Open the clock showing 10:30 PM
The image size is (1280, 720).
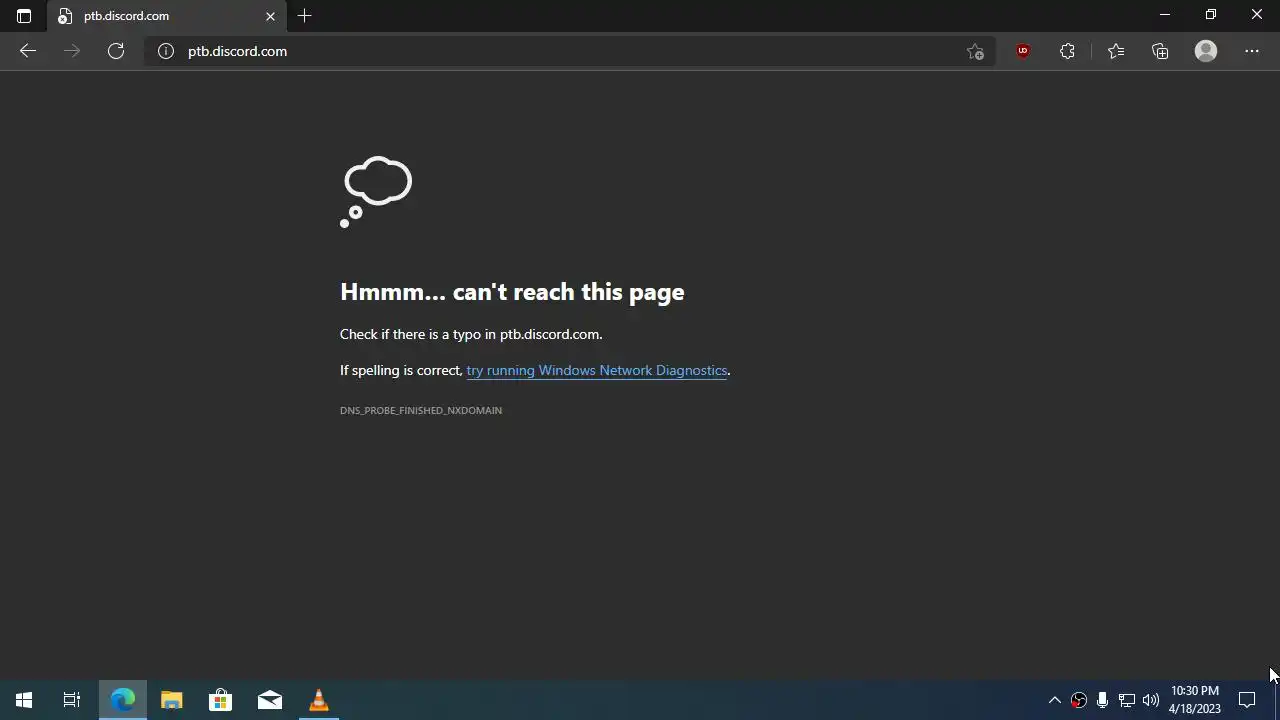pyautogui.click(x=1195, y=700)
